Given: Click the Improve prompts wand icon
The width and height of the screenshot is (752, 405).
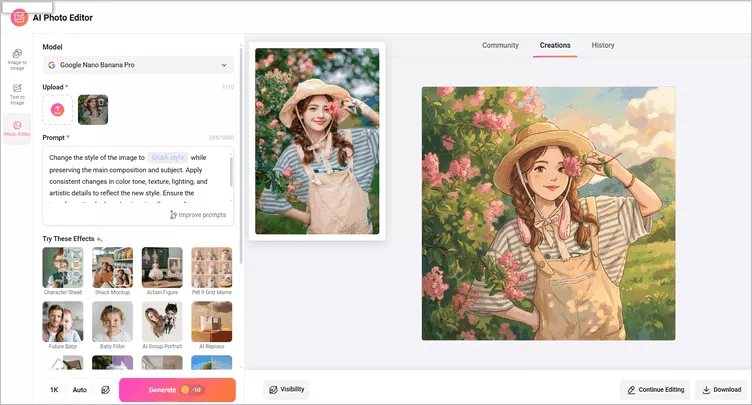Looking at the screenshot, I should click(x=173, y=215).
